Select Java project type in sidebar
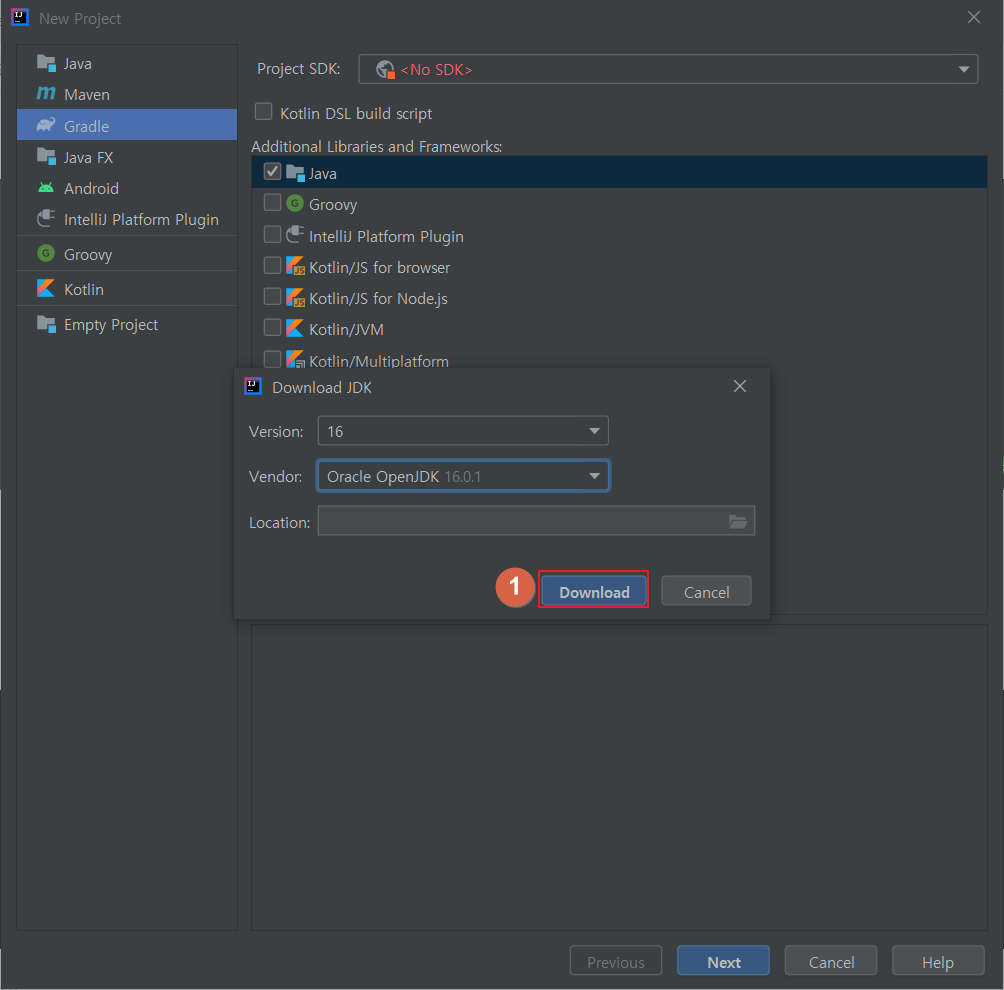 [127, 63]
